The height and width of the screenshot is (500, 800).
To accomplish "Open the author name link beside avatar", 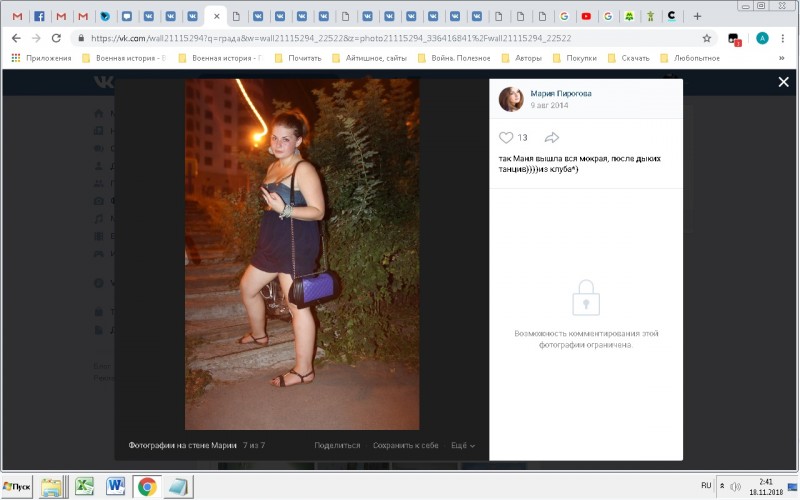I will coord(561,93).
